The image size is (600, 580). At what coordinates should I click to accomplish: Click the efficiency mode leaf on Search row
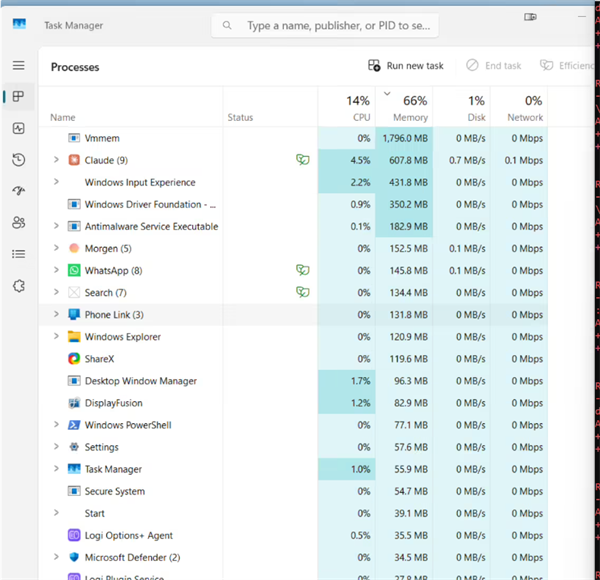tap(303, 292)
